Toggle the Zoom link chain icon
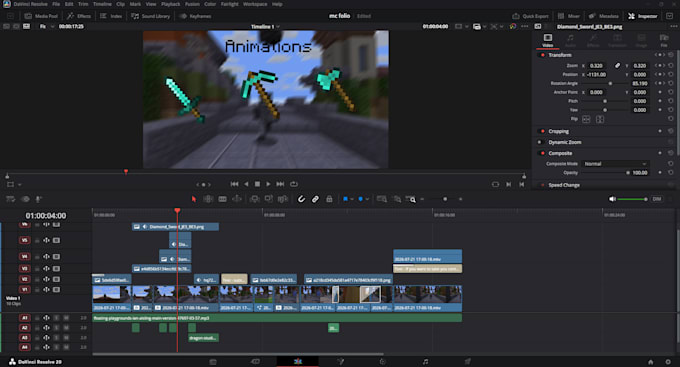Image resolution: width=680 pixels, height=367 pixels. pyautogui.click(x=617, y=66)
